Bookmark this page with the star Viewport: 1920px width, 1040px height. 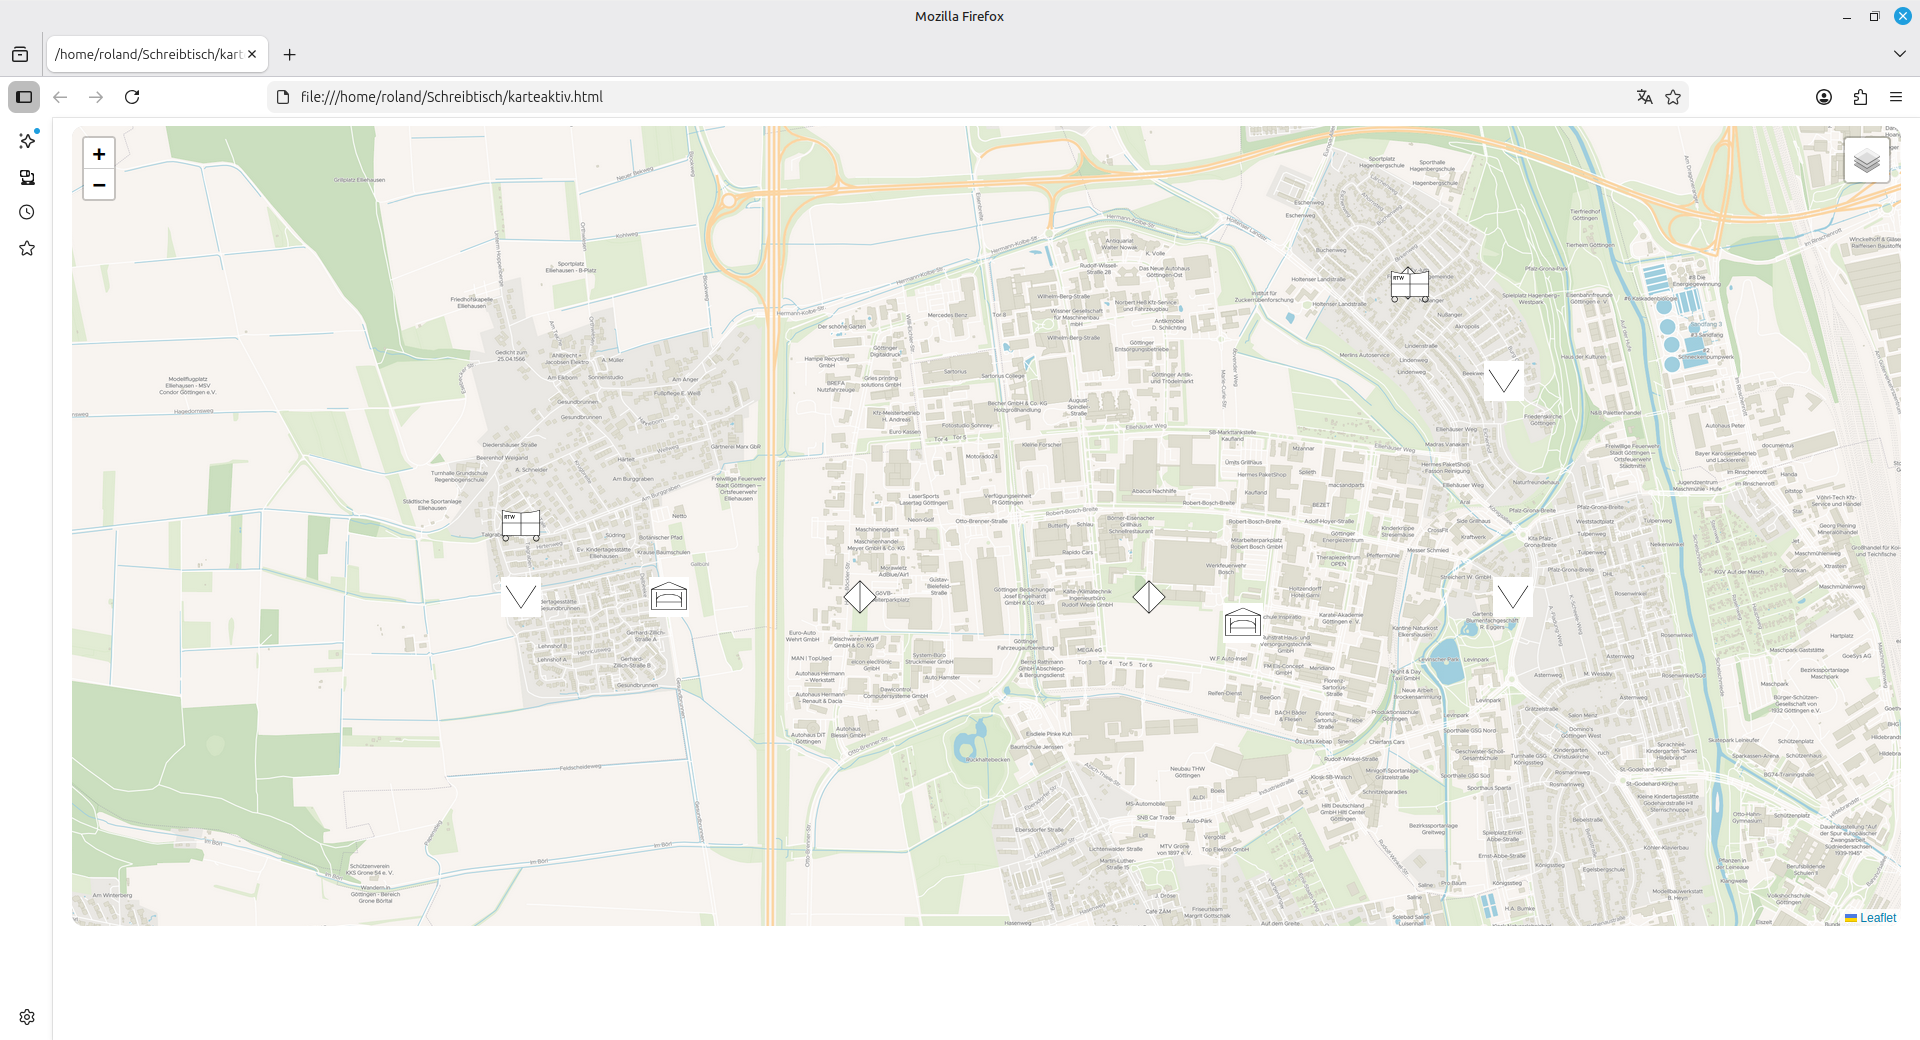(x=1673, y=97)
